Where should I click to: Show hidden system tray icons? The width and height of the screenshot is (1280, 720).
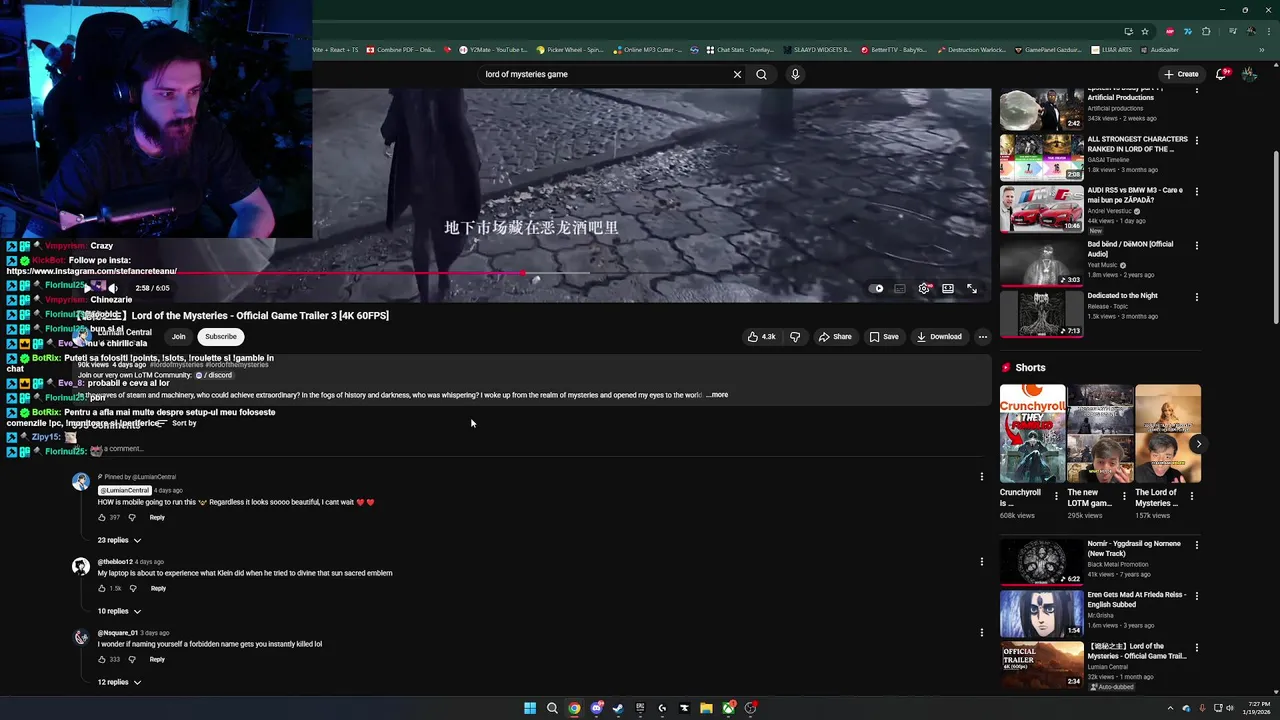tap(1170, 708)
